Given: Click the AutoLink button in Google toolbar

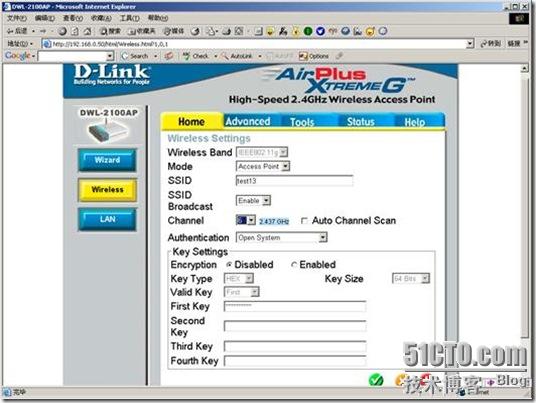Looking at the screenshot, I should coord(237,56).
